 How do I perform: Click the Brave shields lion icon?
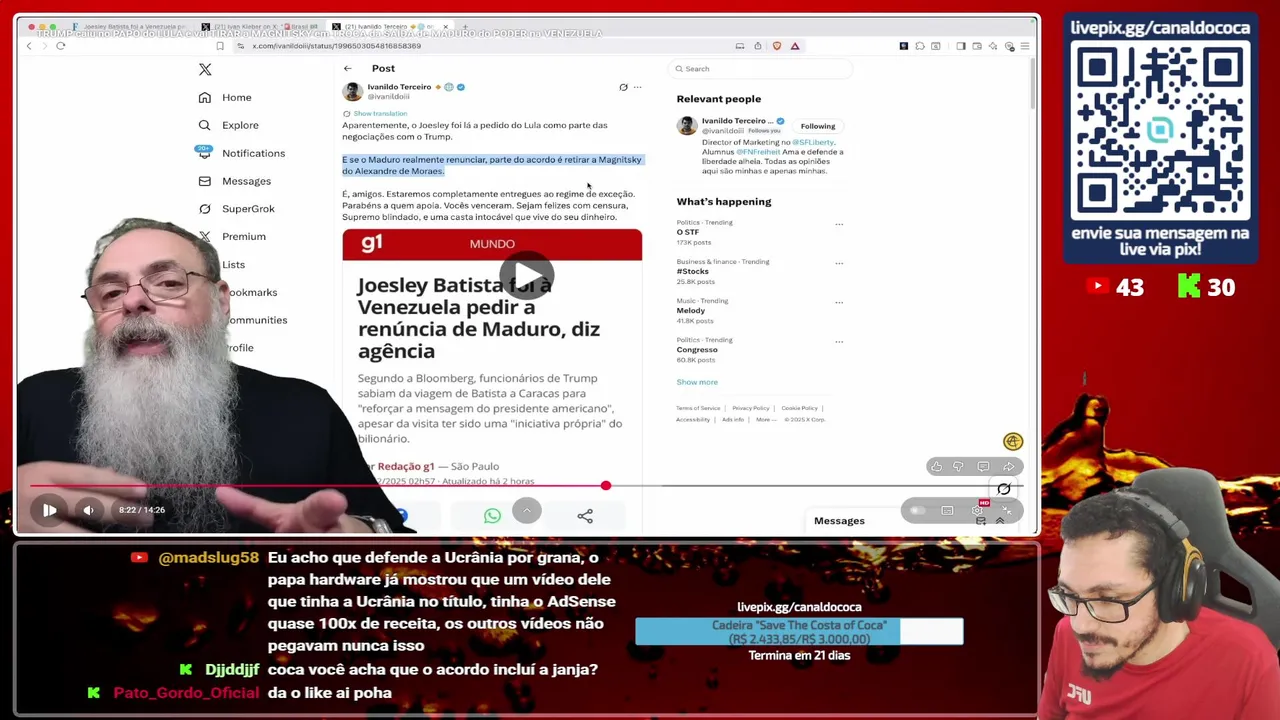[x=777, y=46]
